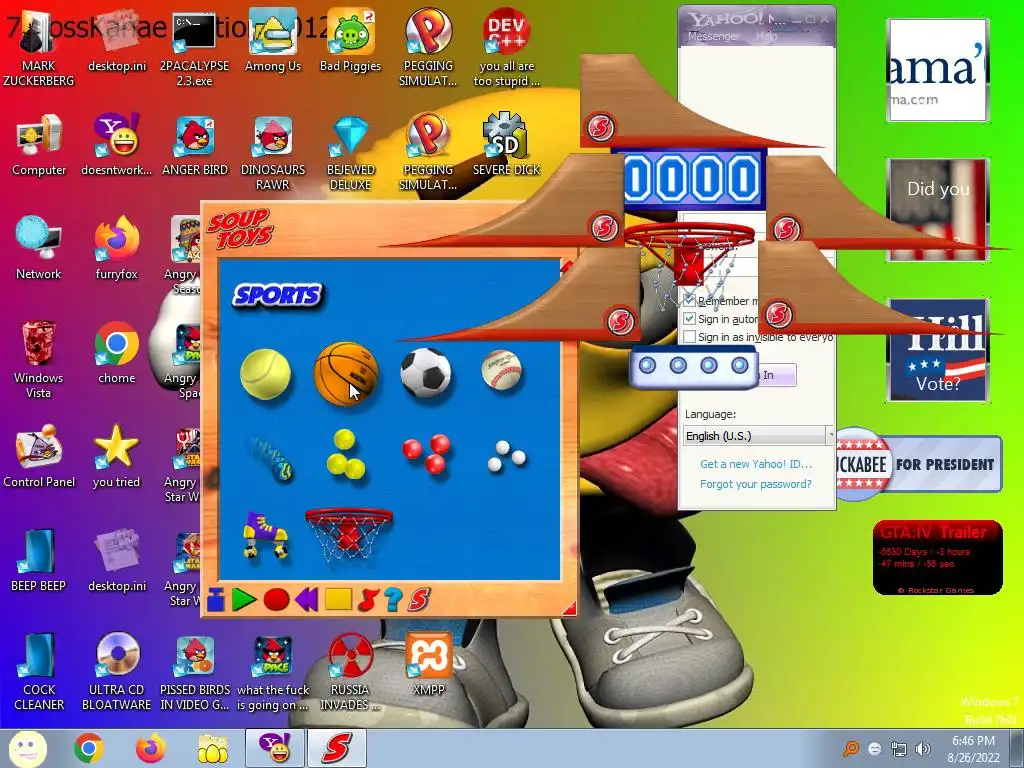Switch to Yahoo Messenger taskbar button
This screenshot has height=768, width=1024.
tap(274, 748)
